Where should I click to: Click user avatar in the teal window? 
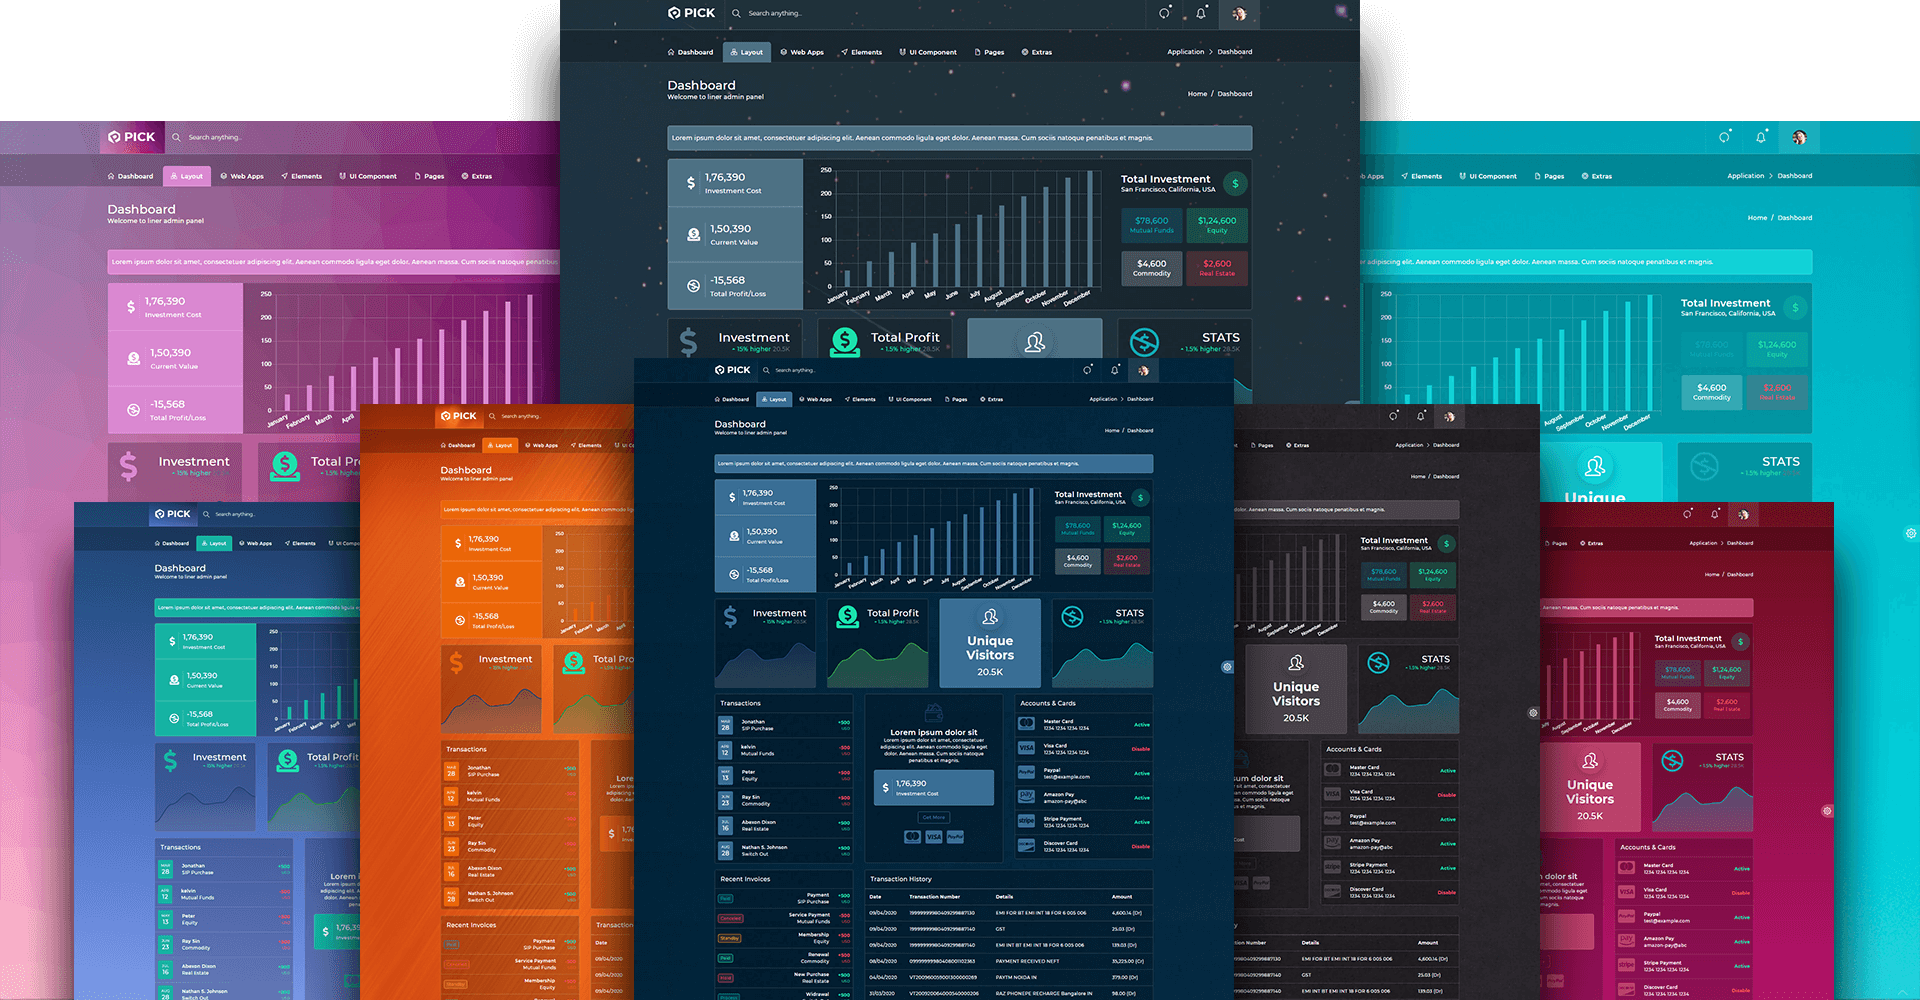click(x=1799, y=137)
